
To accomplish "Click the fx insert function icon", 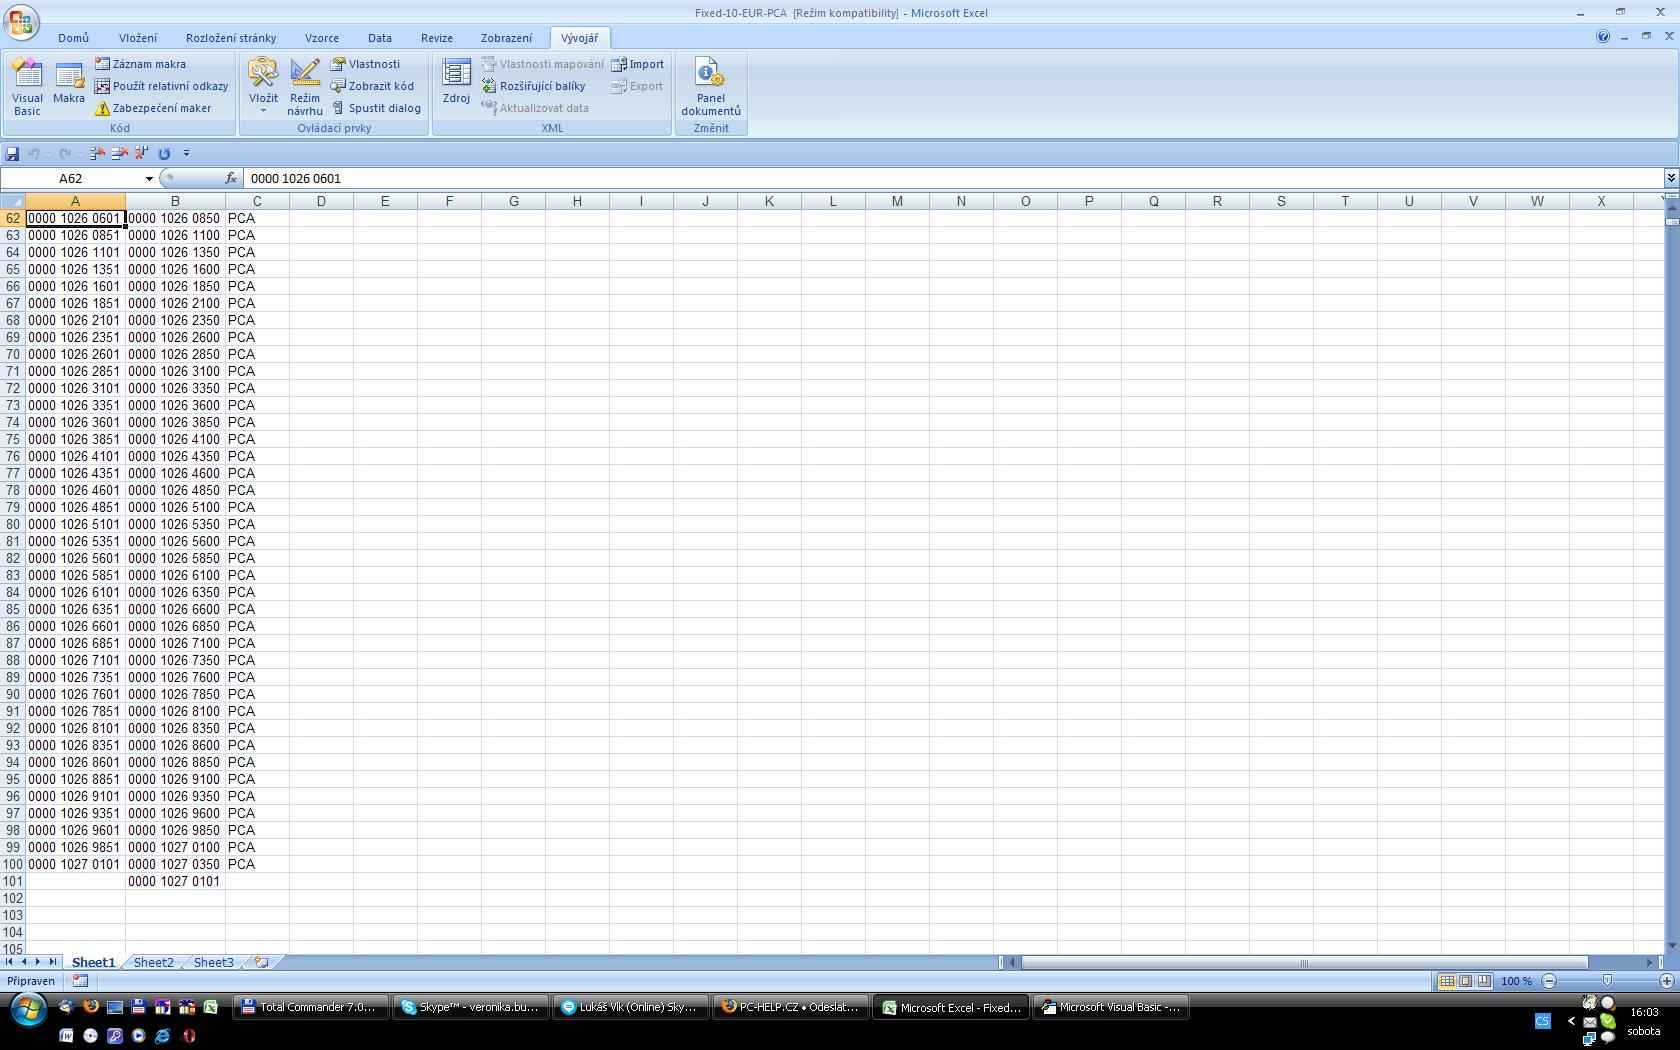I will (231, 178).
